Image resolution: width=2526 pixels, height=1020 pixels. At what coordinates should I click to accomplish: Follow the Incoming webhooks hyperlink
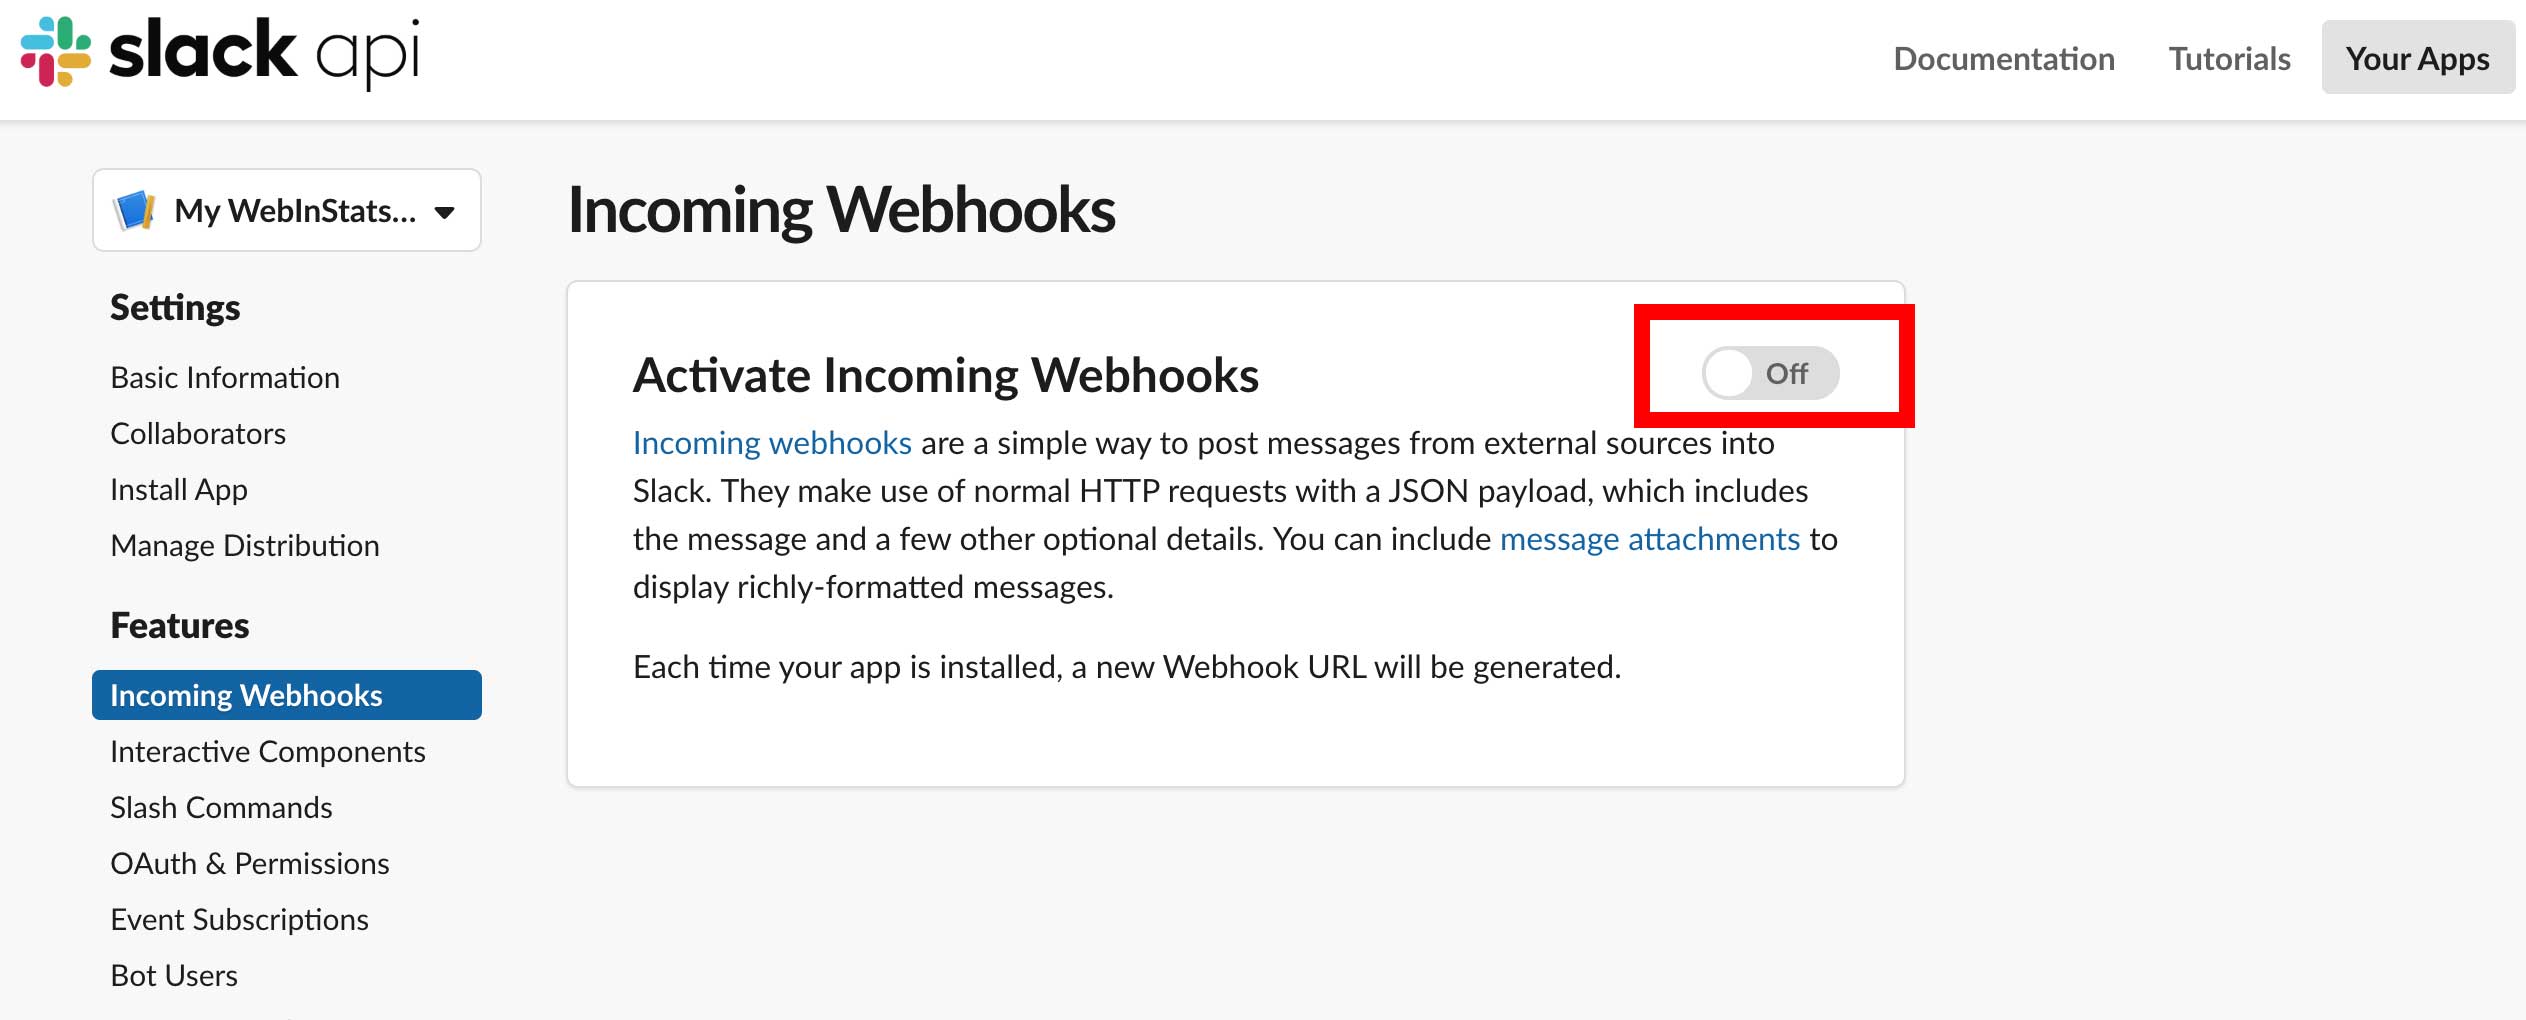(x=772, y=442)
